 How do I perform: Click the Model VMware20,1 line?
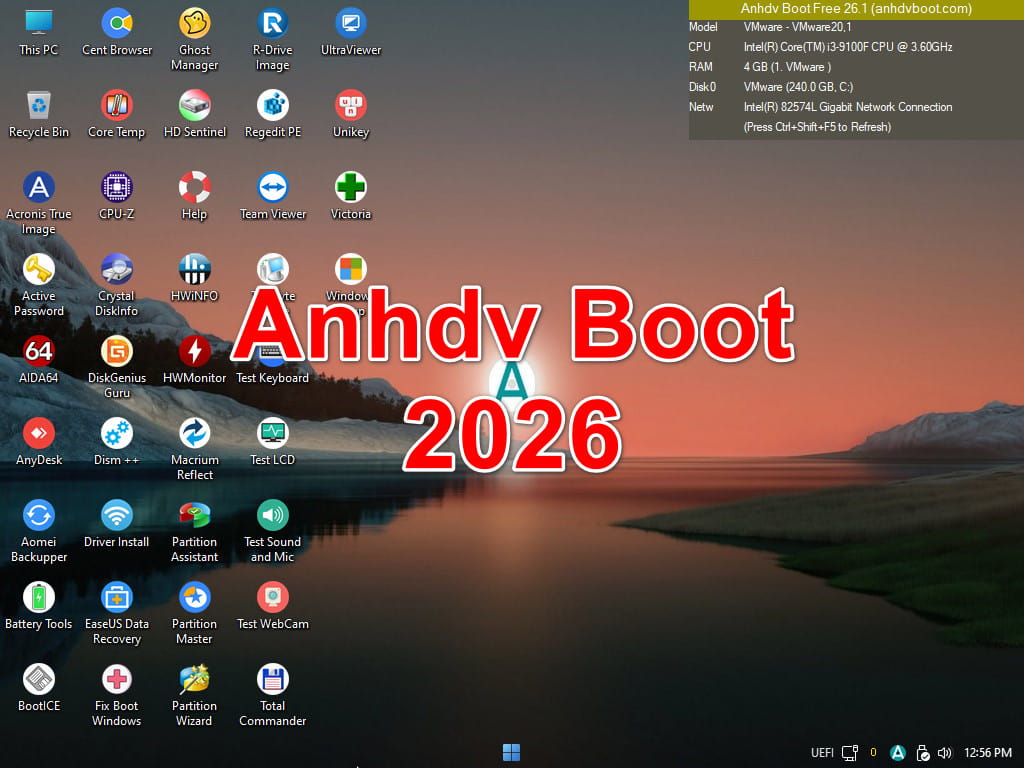tap(797, 27)
